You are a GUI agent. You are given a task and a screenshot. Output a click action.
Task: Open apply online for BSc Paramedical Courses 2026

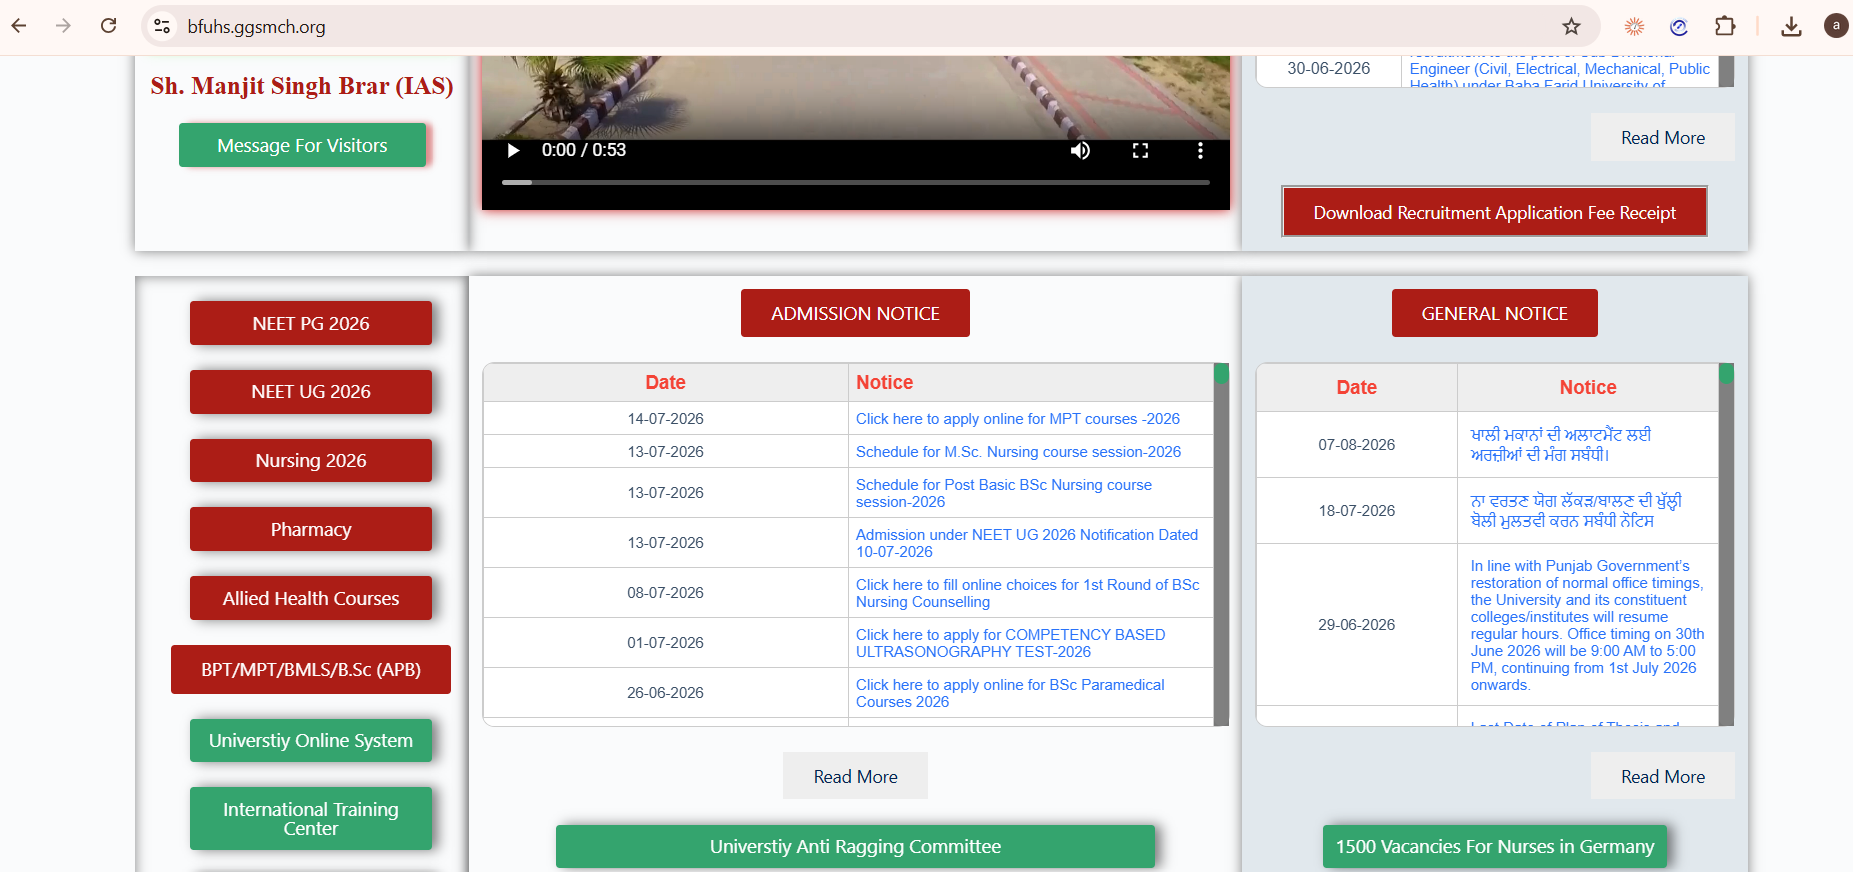tap(1010, 693)
